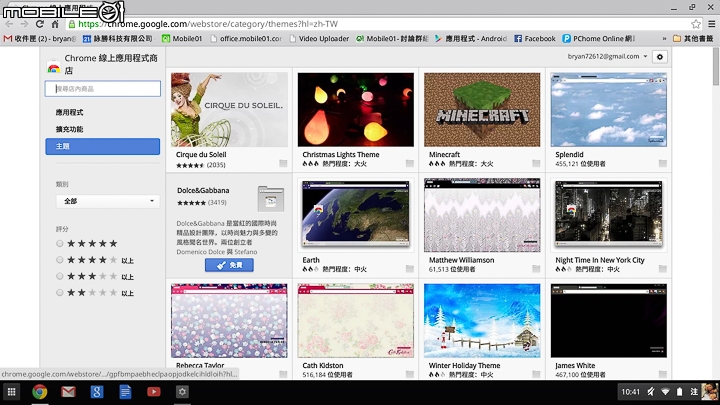Click the input method indicator in tray
Viewport: 720px width, 405px height.
694,392
